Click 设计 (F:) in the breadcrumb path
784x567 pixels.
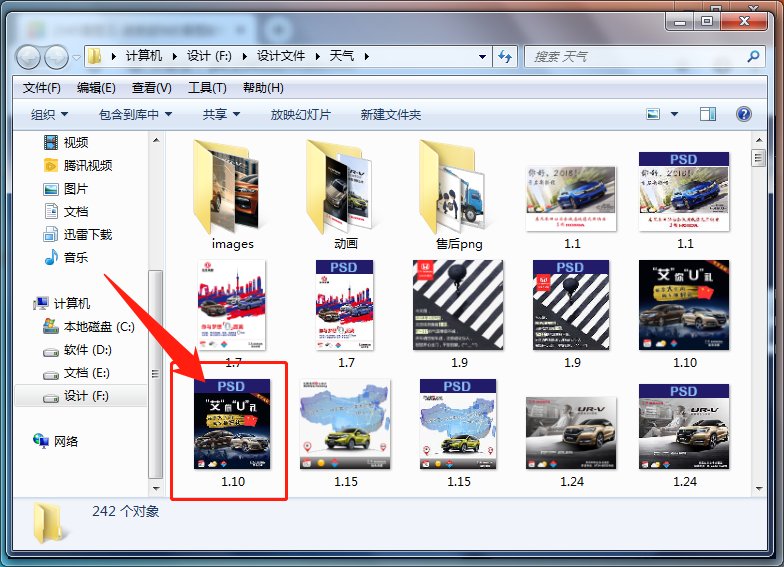tap(209, 56)
